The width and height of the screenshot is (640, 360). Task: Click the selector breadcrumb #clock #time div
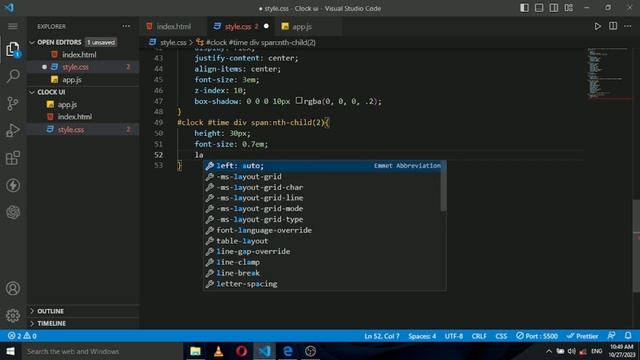(x=261, y=42)
